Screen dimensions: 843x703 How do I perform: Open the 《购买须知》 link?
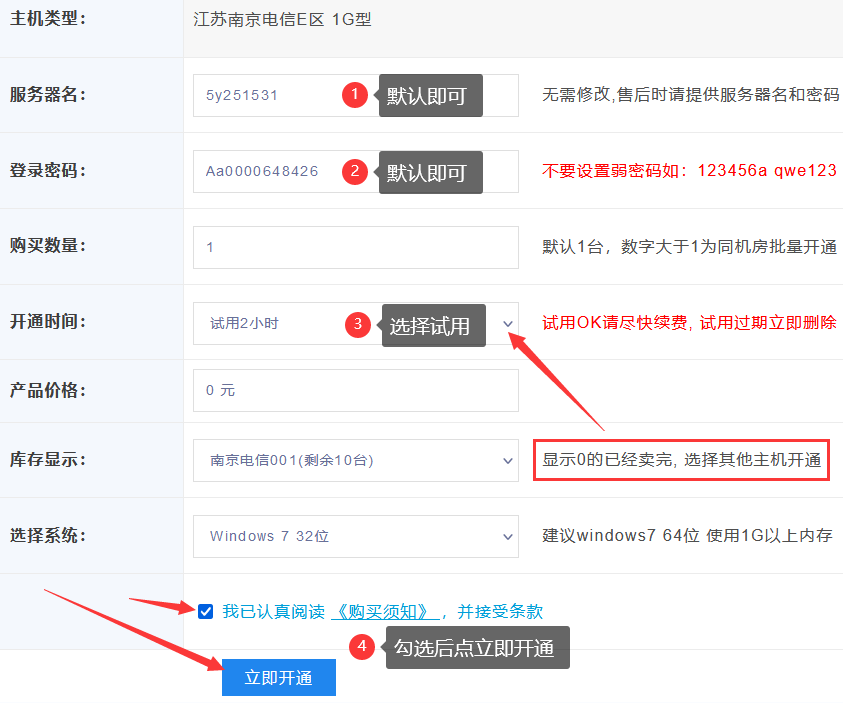pos(384,612)
